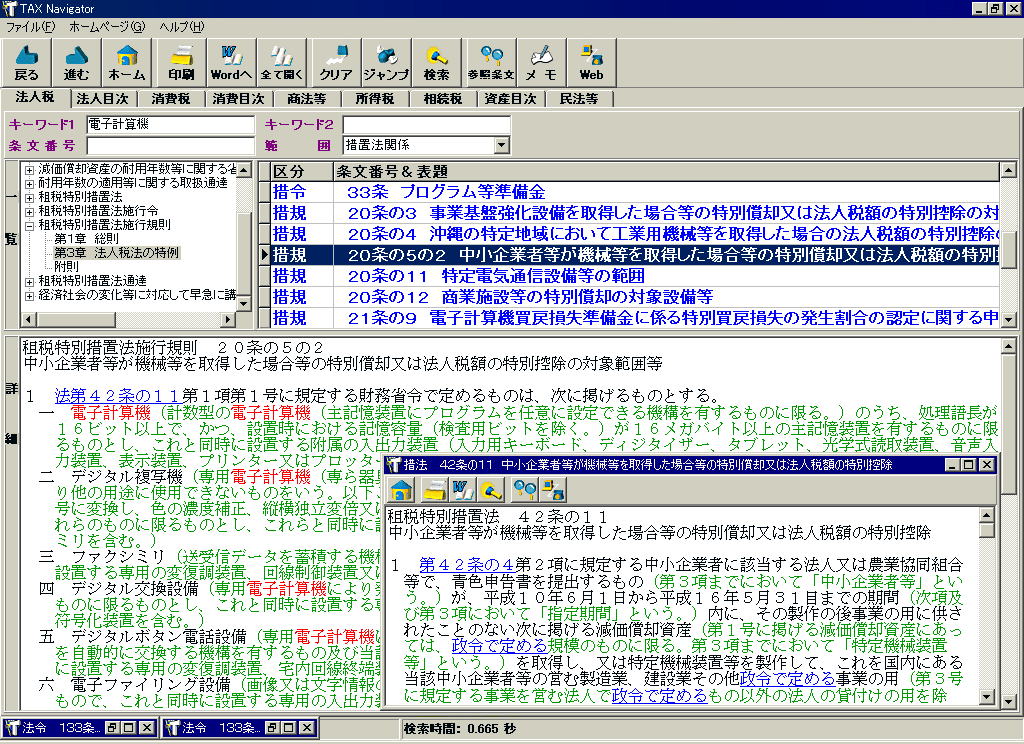Image resolution: width=1024 pixels, height=744 pixels.
Task: Open the ジャンプ (Jump) tool
Action: click(x=386, y=63)
